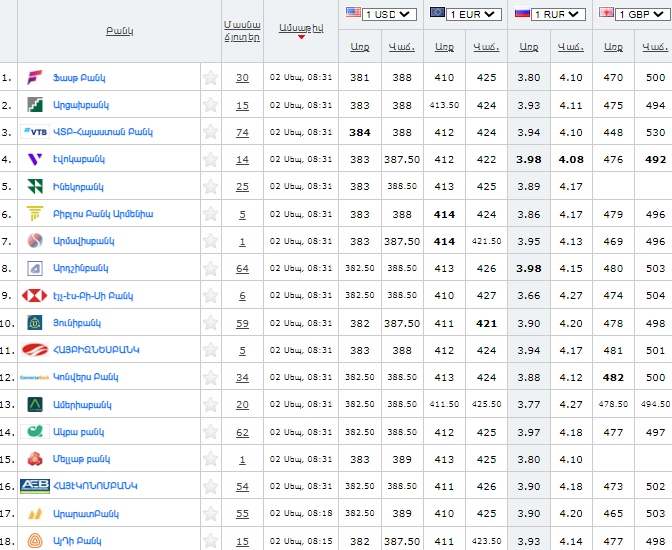
Task: Click the ՀԱՅԲԻԶՆԵՍԲԱՆԿ red logo
Action: pos(35,350)
